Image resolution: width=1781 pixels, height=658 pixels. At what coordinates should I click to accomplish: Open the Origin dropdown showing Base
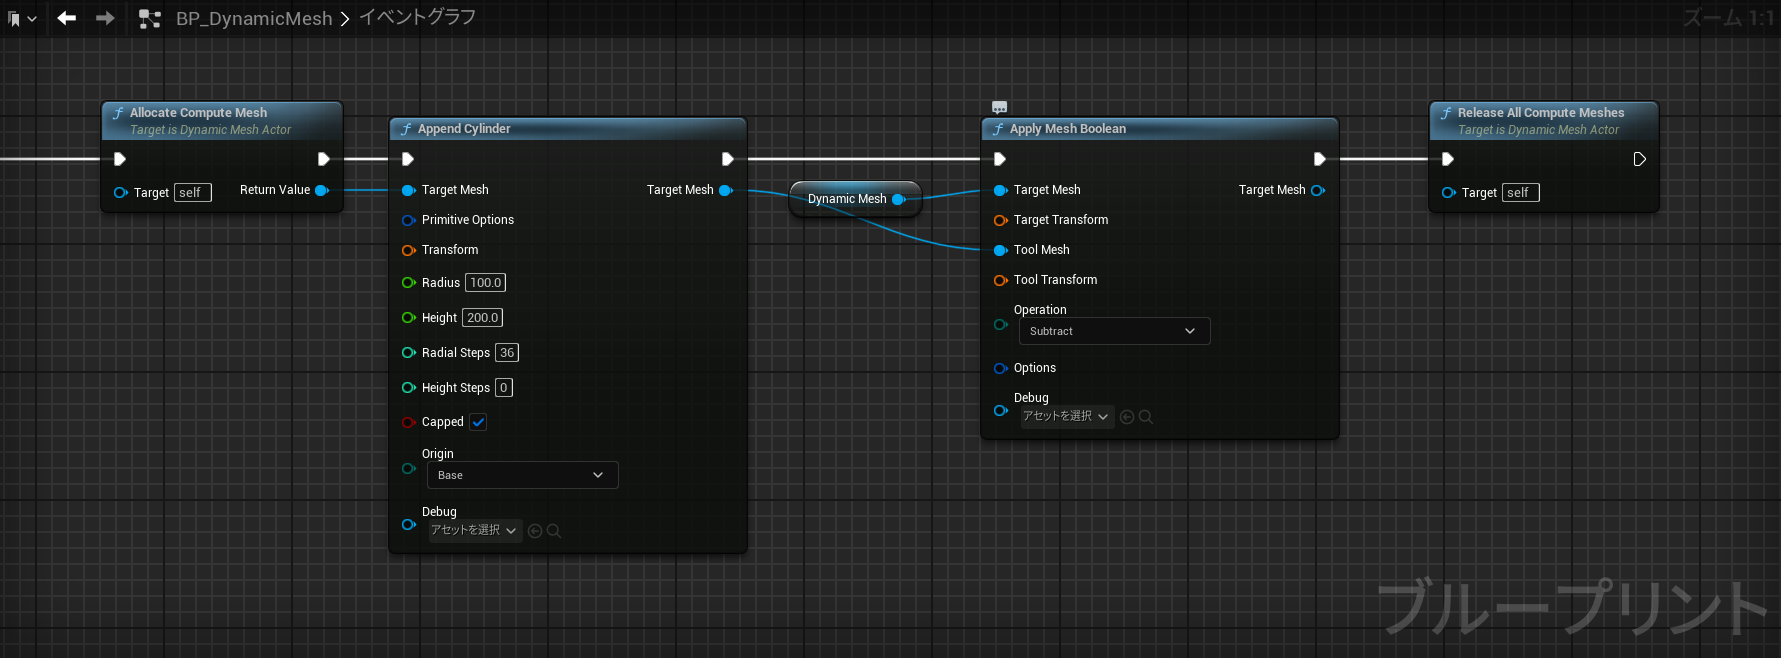tap(523, 475)
